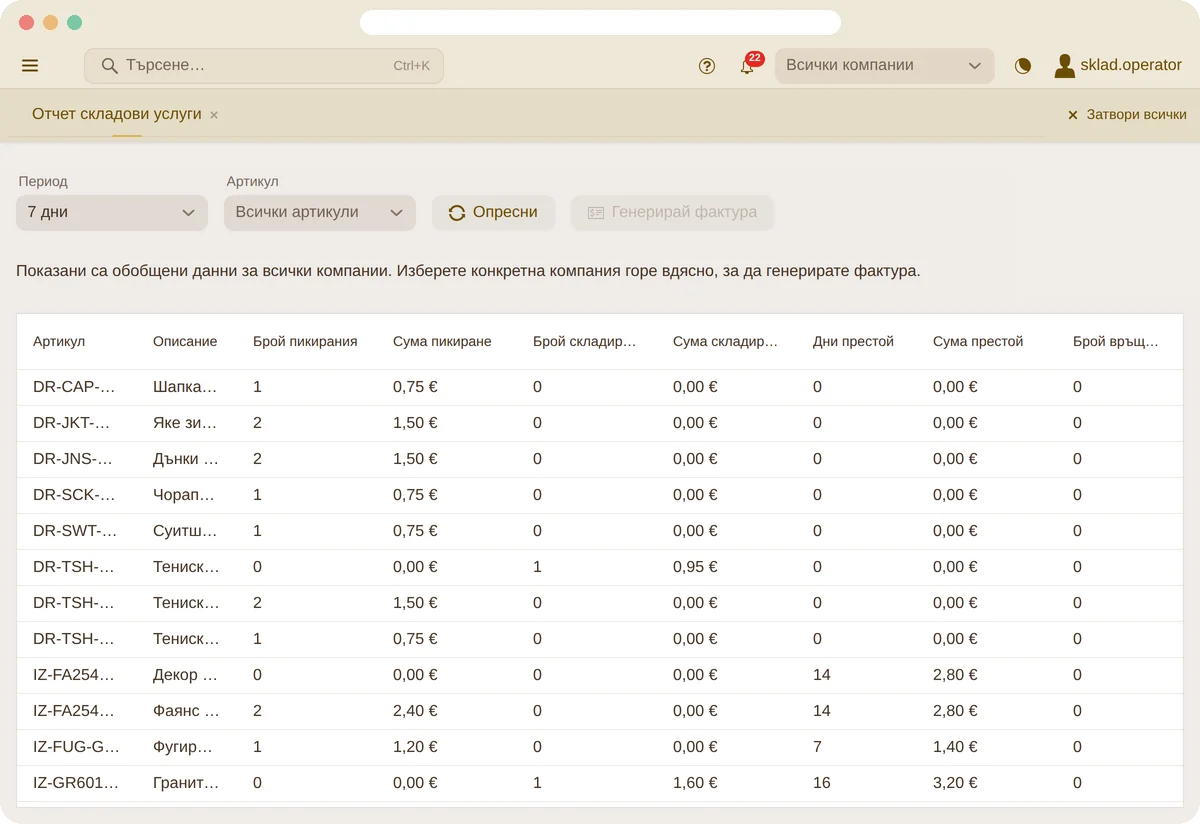Screen dimensions: 1200x824
Task: Click the Декор description cell
Action: (x=187, y=675)
